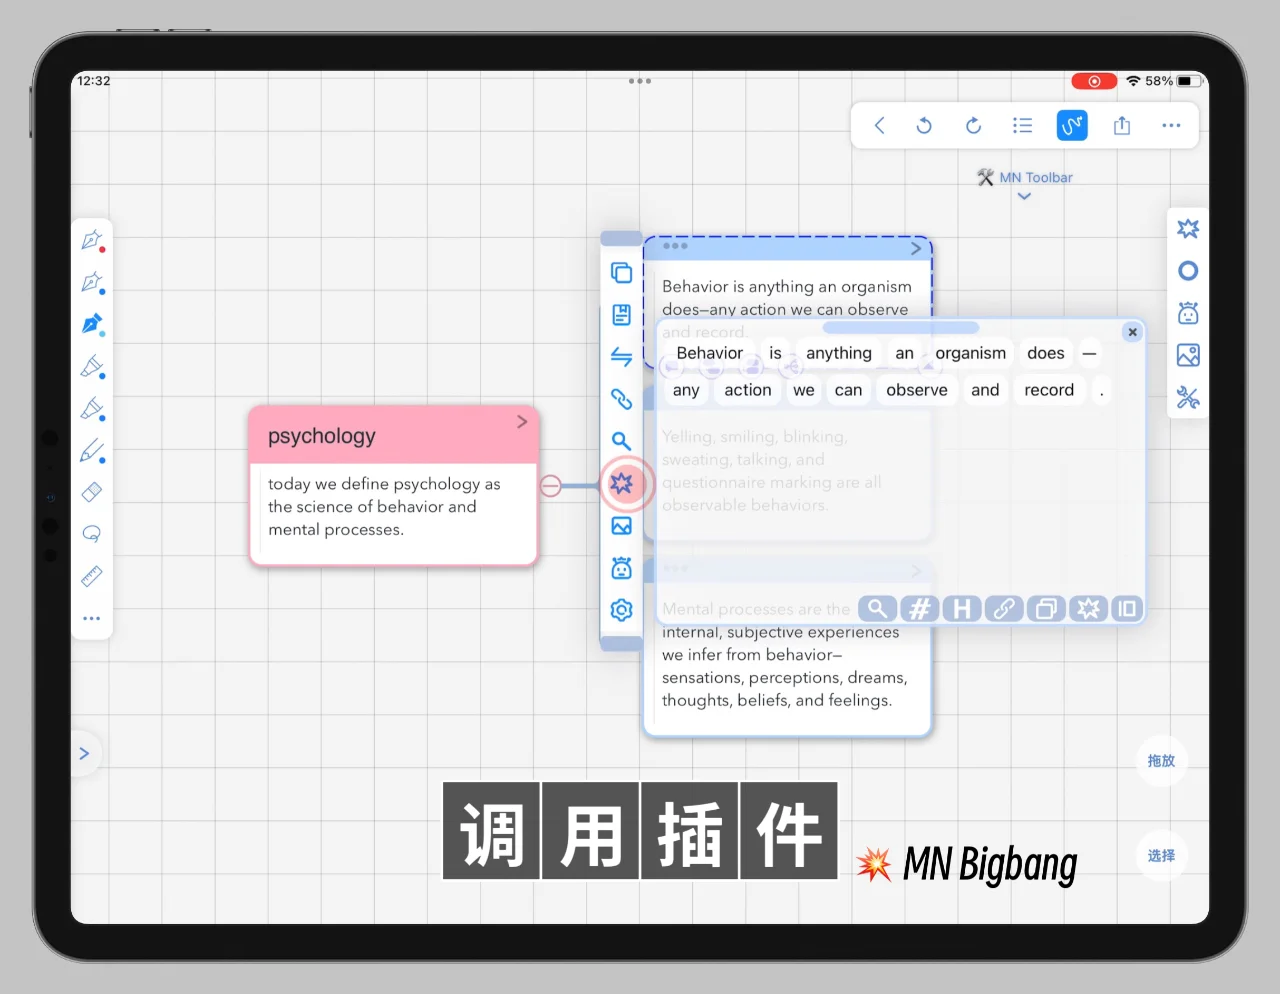The image size is (1280, 994).
Task: Select the word 'we' chip
Action: pyautogui.click(x=804, y=390)
